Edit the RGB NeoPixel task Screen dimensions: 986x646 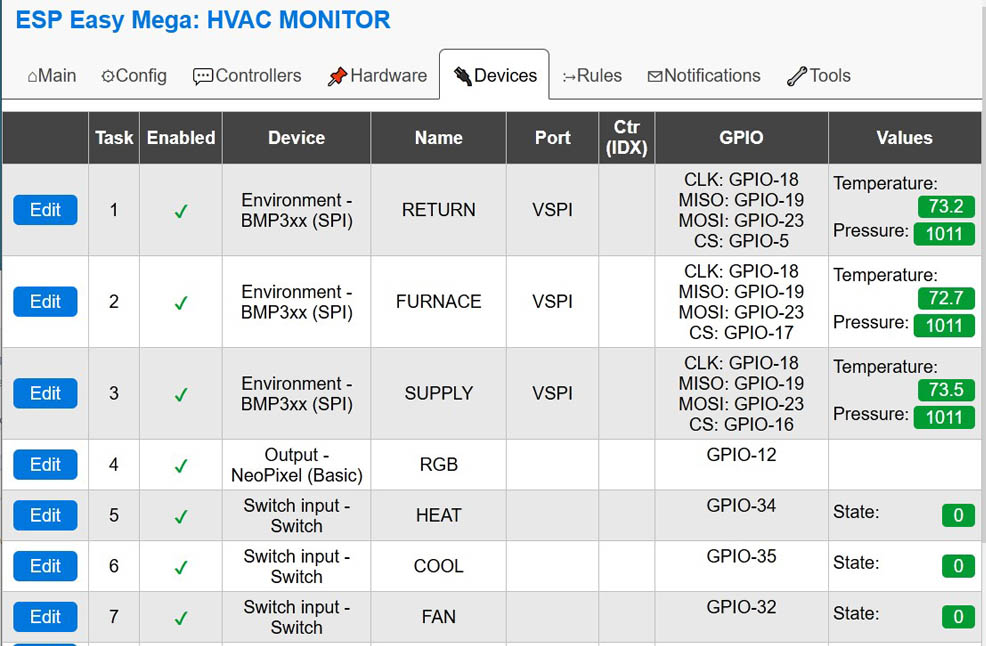coord(45,465)
